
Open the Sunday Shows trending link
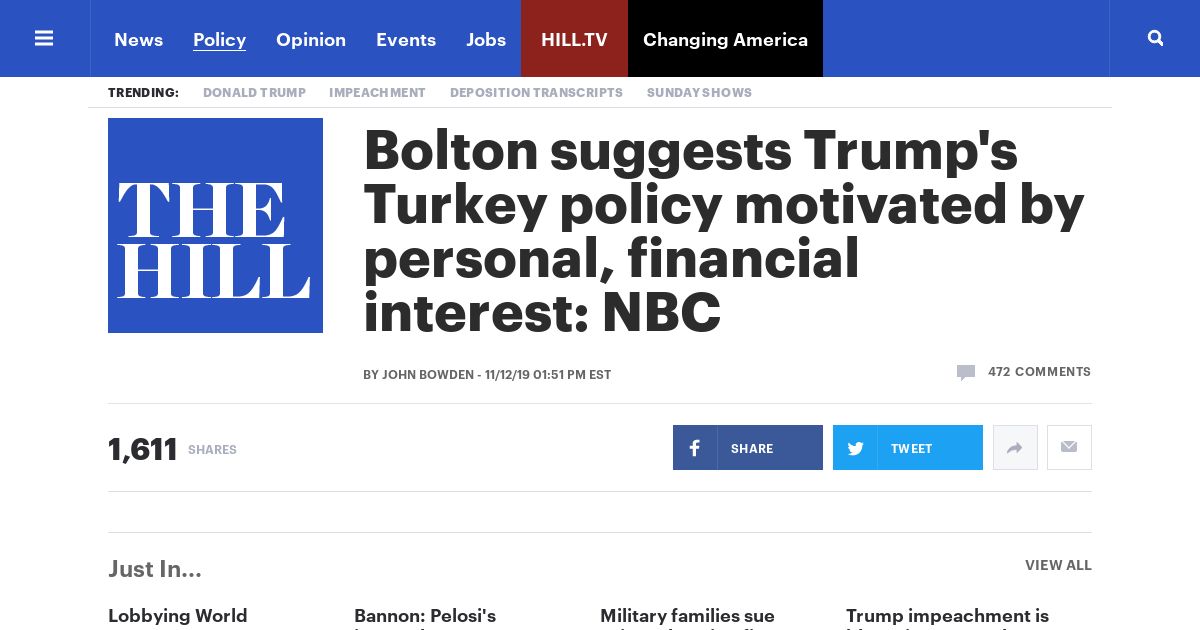(699, 92)
